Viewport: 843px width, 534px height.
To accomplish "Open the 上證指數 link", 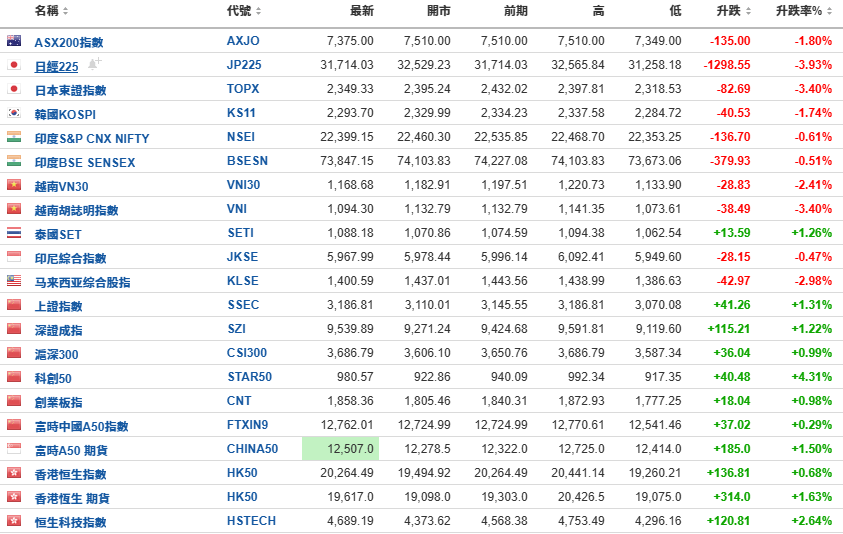I will 59,307.
